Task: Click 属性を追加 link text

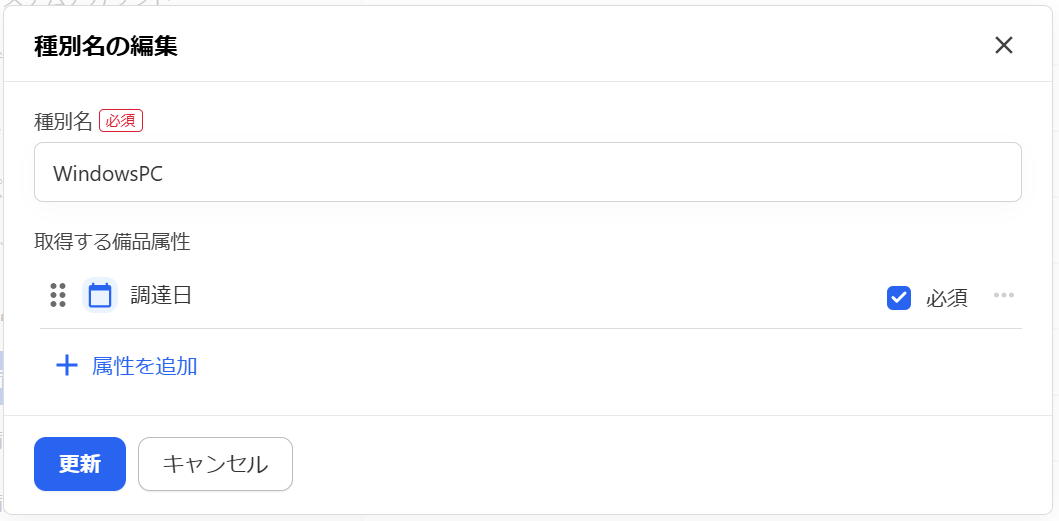Action: point(145,366)
